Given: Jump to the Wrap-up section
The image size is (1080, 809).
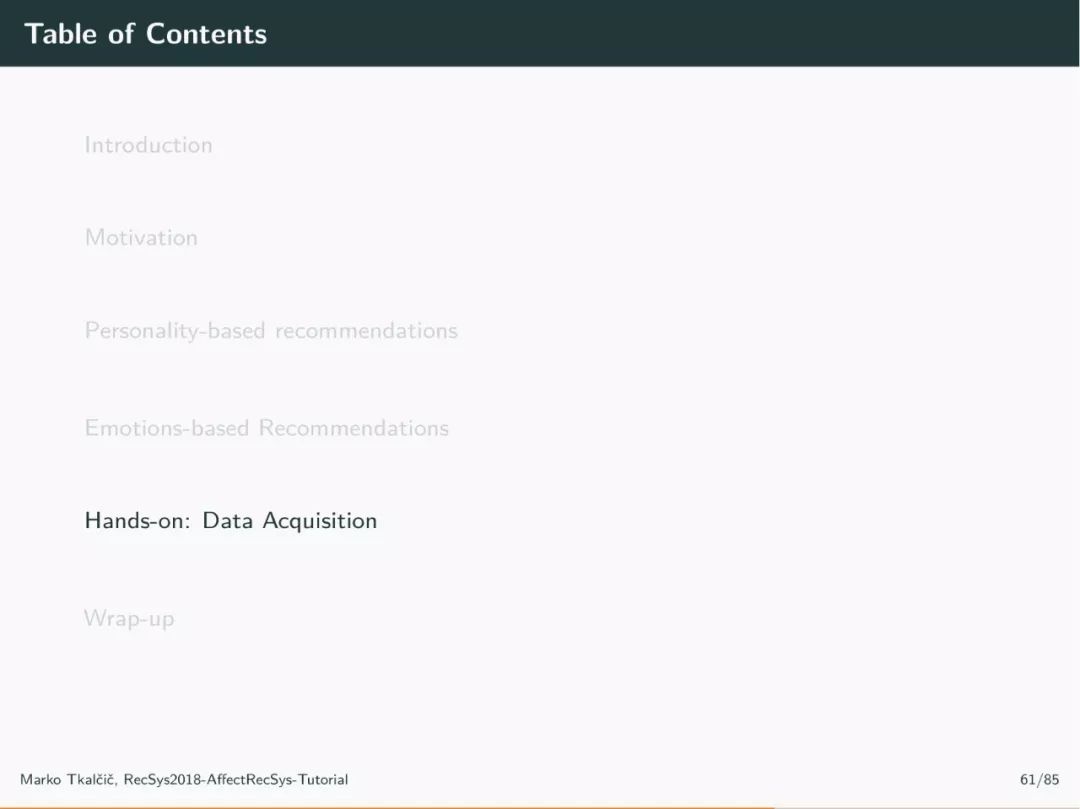Looking at the screenshot, I should click(129, 619).
